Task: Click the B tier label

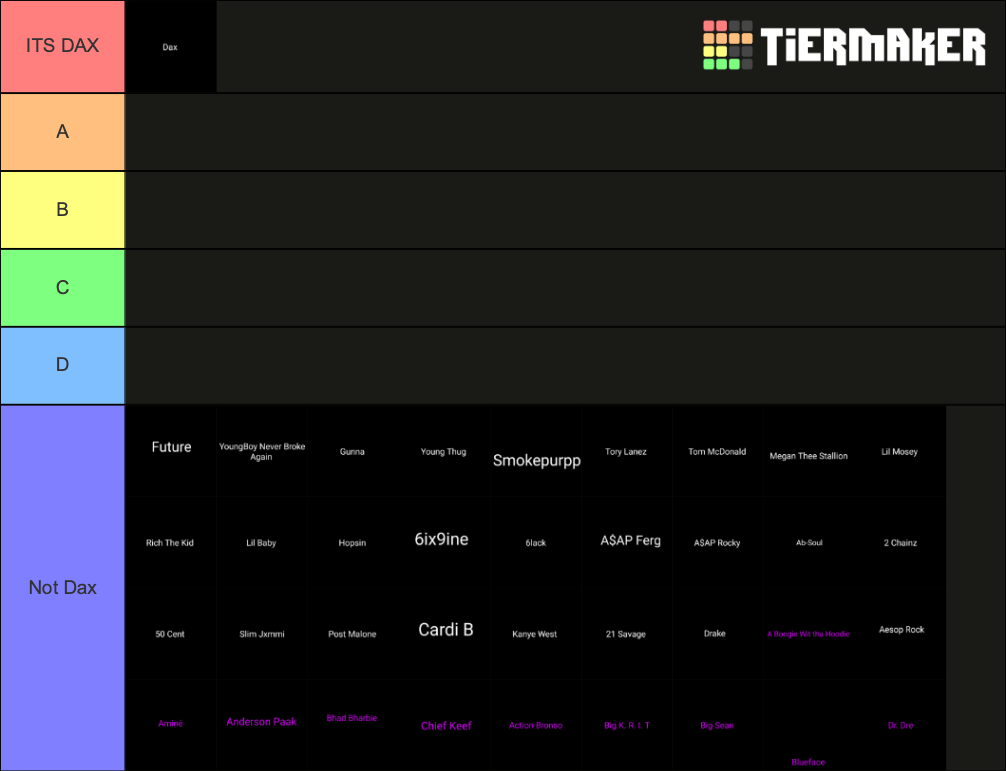Action: 62,209
